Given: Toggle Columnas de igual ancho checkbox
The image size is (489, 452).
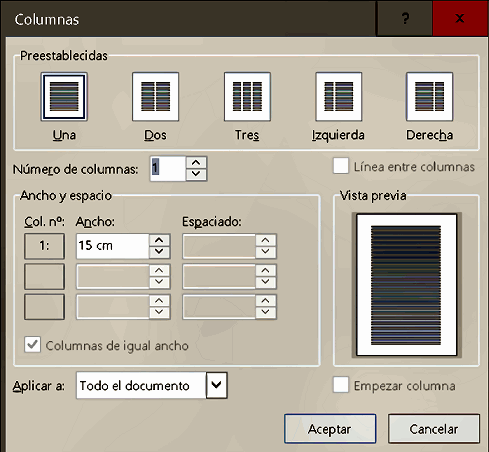Looking at the screenshot, I should point(32,345).
